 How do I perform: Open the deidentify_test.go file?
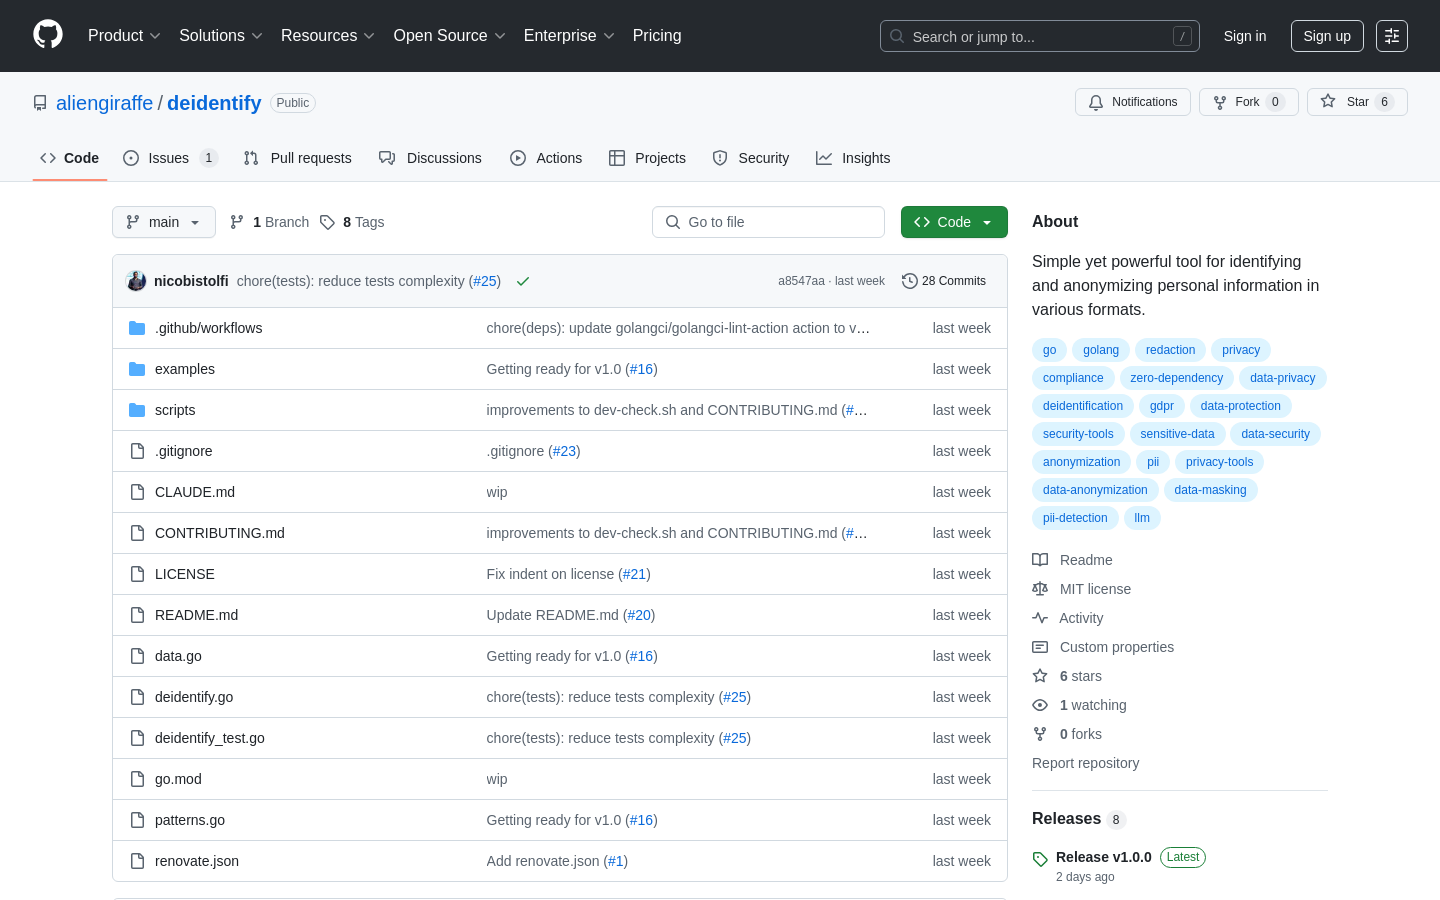pyautogui.click(x=210, y=738)
